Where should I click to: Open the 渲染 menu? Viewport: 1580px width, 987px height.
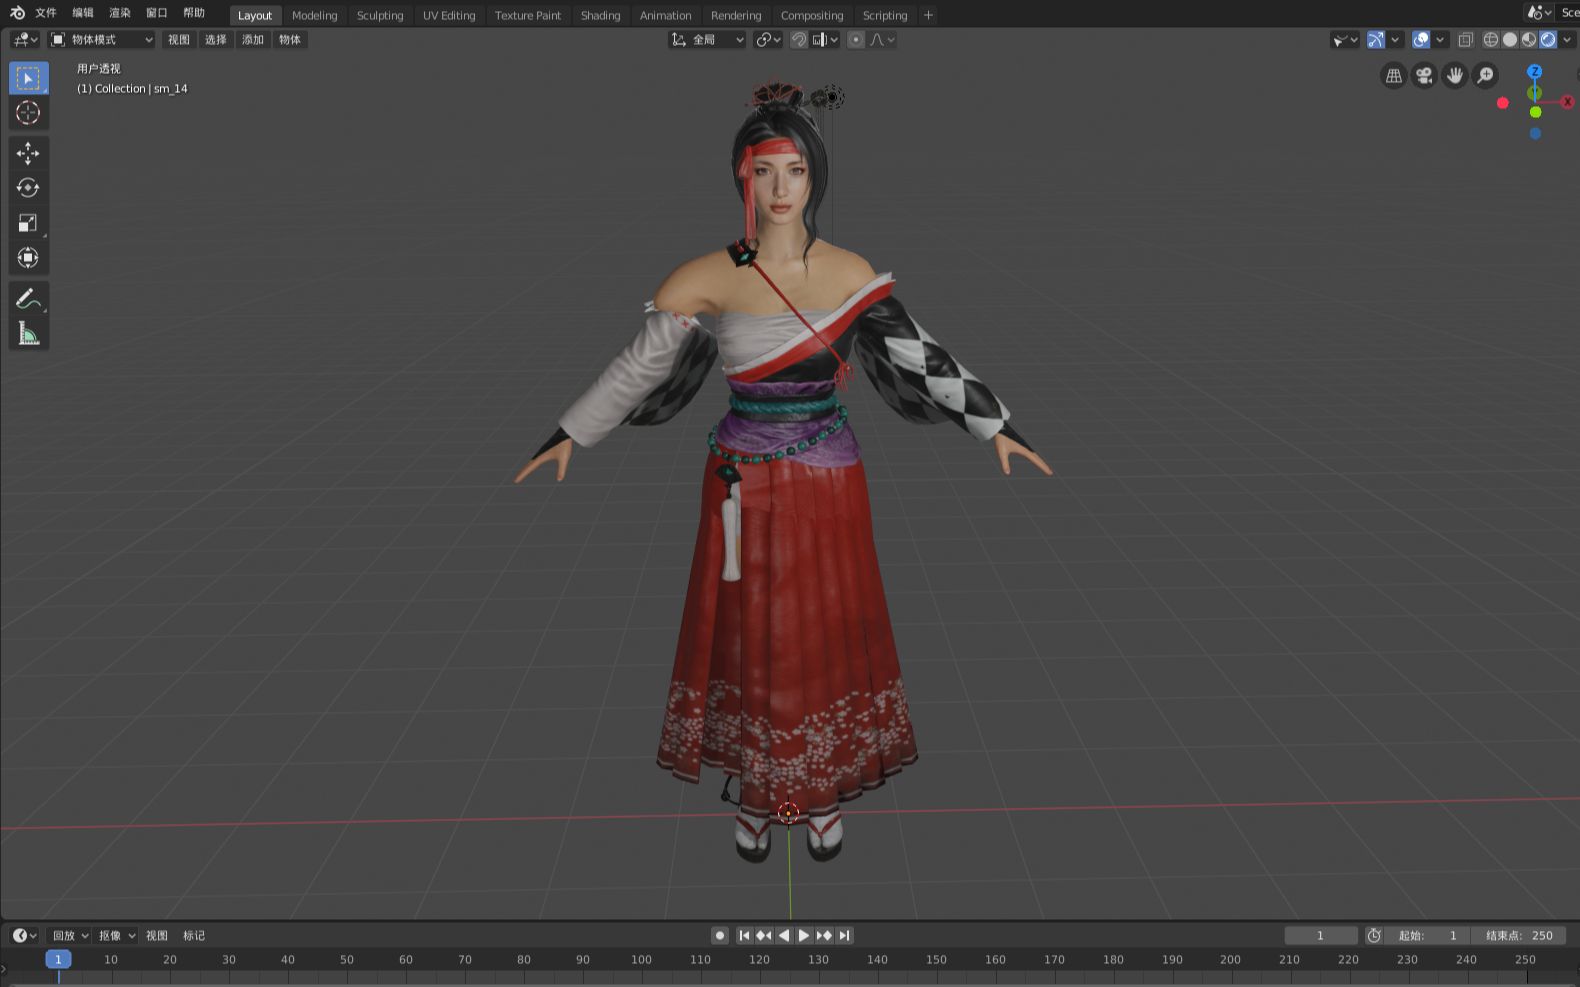point(120,13)
